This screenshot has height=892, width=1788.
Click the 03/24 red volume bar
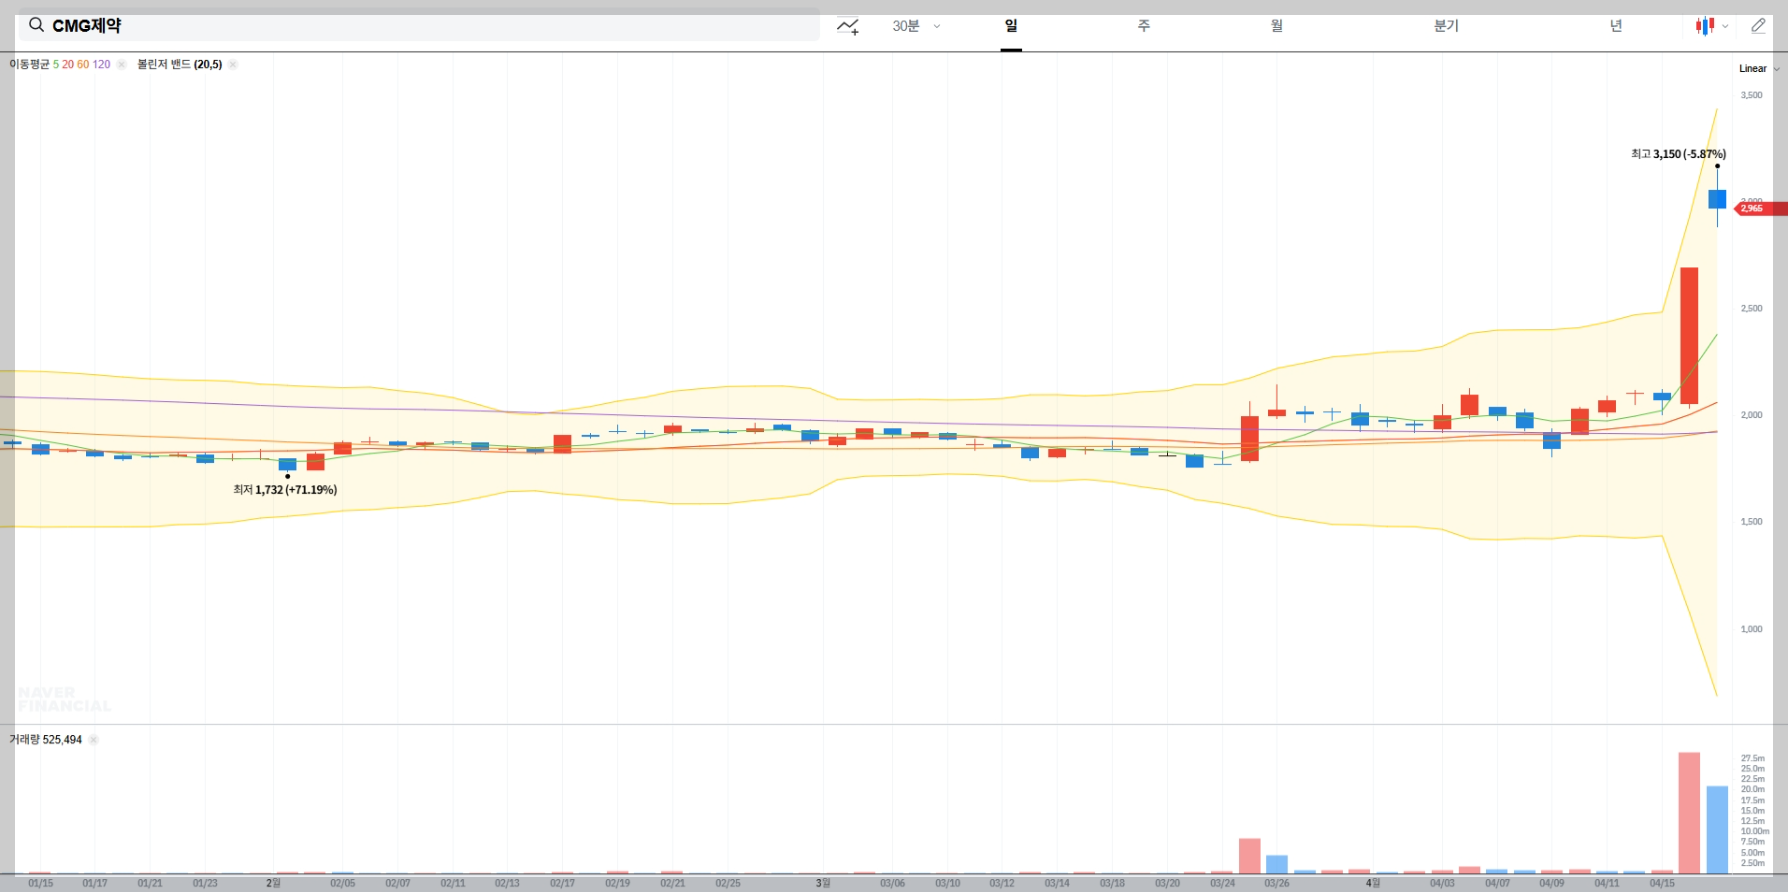point(1249,856)
